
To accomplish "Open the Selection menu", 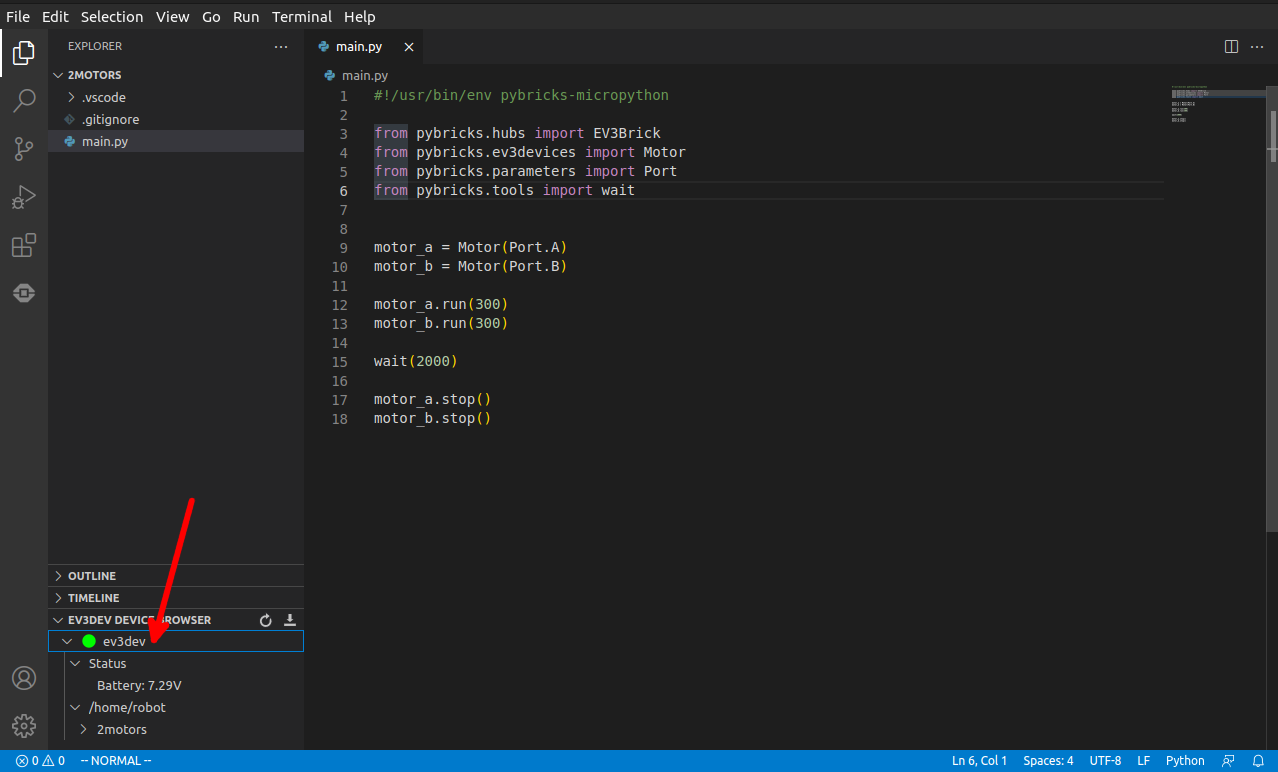I will click(x=112, y=17).
